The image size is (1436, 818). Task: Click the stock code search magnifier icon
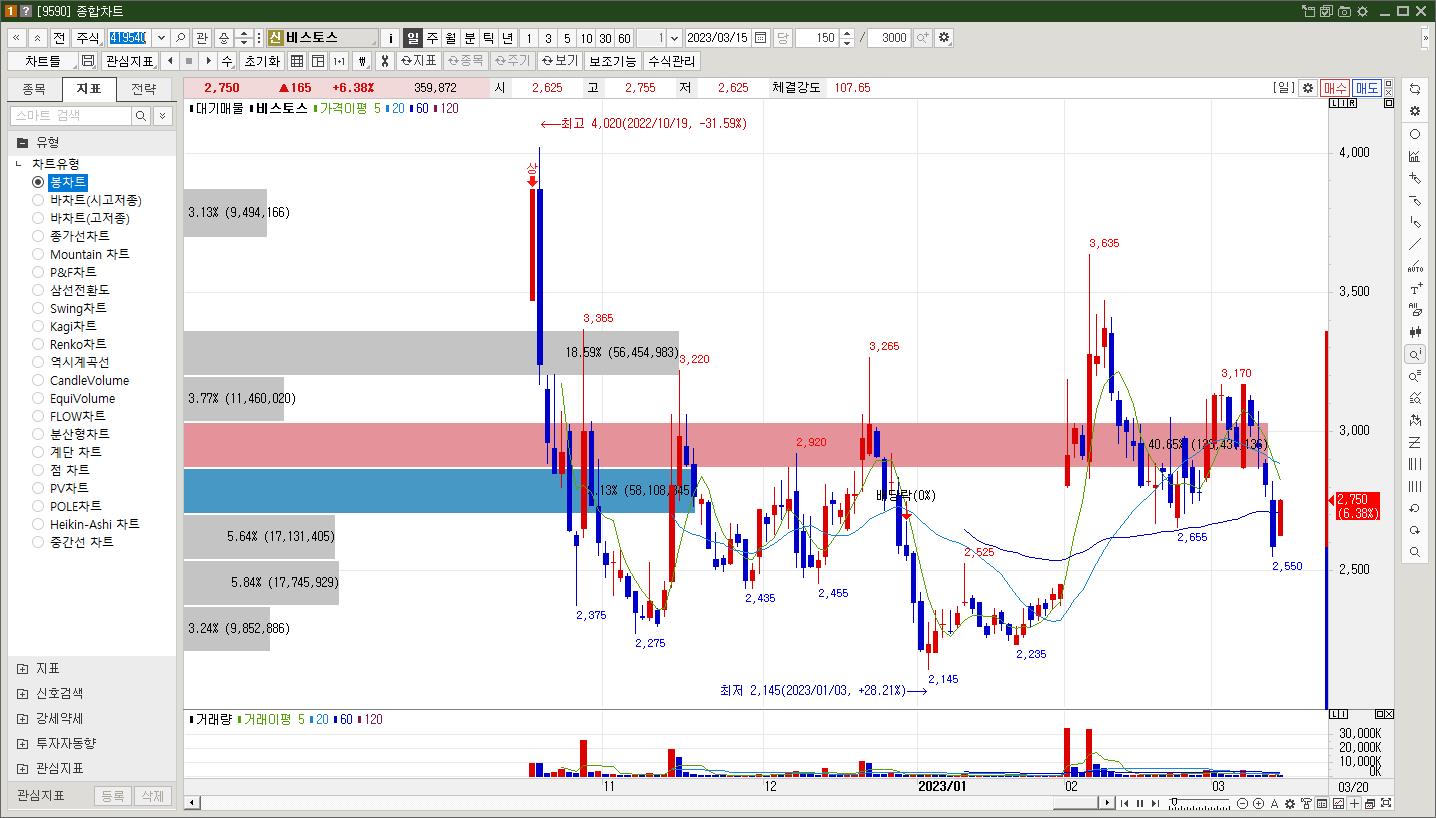coord(180,38)
